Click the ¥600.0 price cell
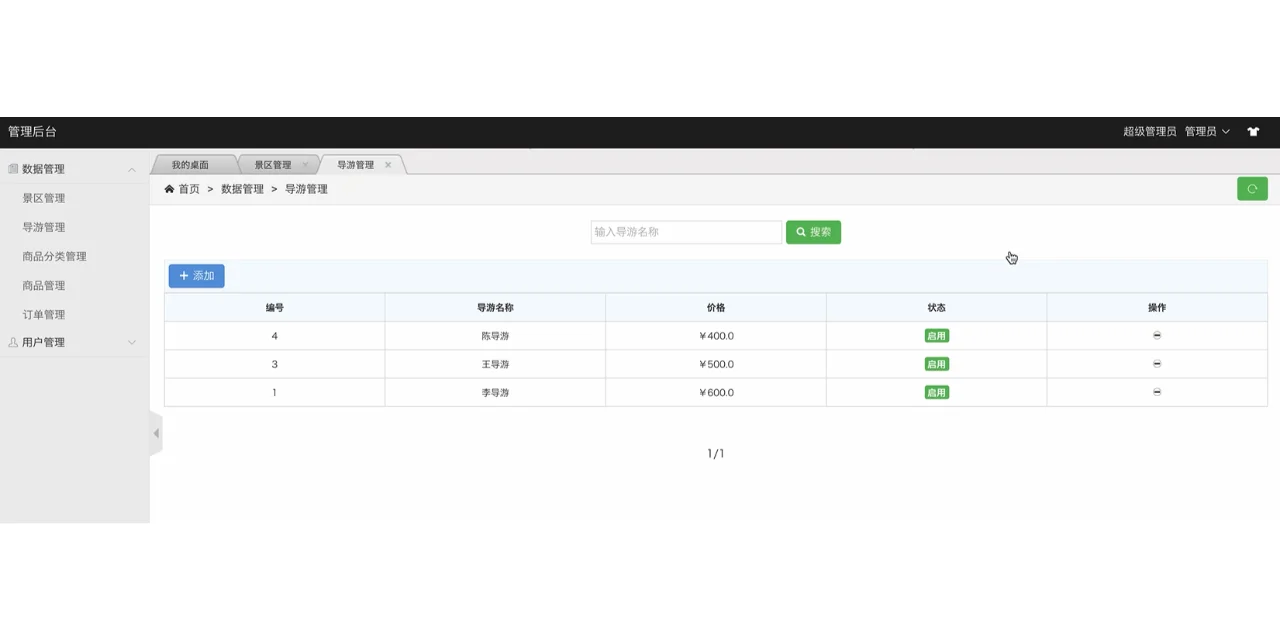Screen dimensions: 1280x639 pos(716,392)
